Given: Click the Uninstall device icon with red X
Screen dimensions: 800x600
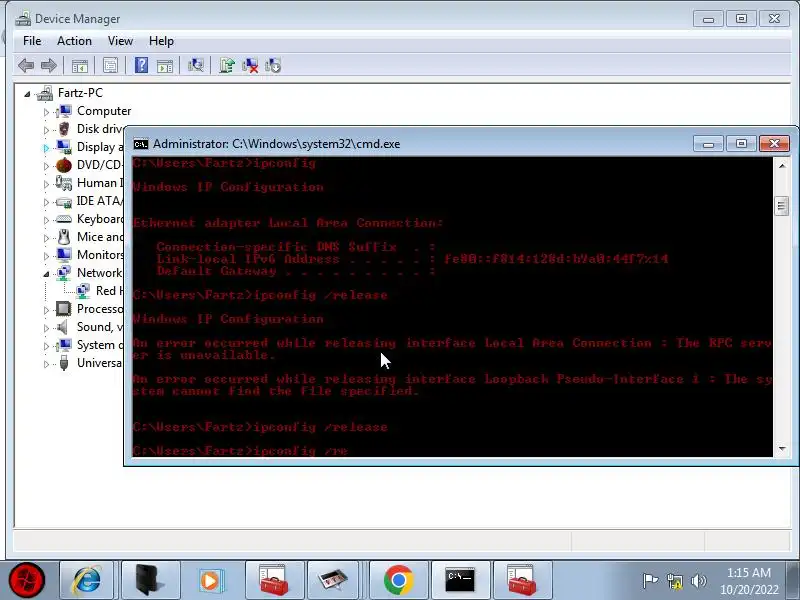Looking at the screenshot, I should (250, 65).
